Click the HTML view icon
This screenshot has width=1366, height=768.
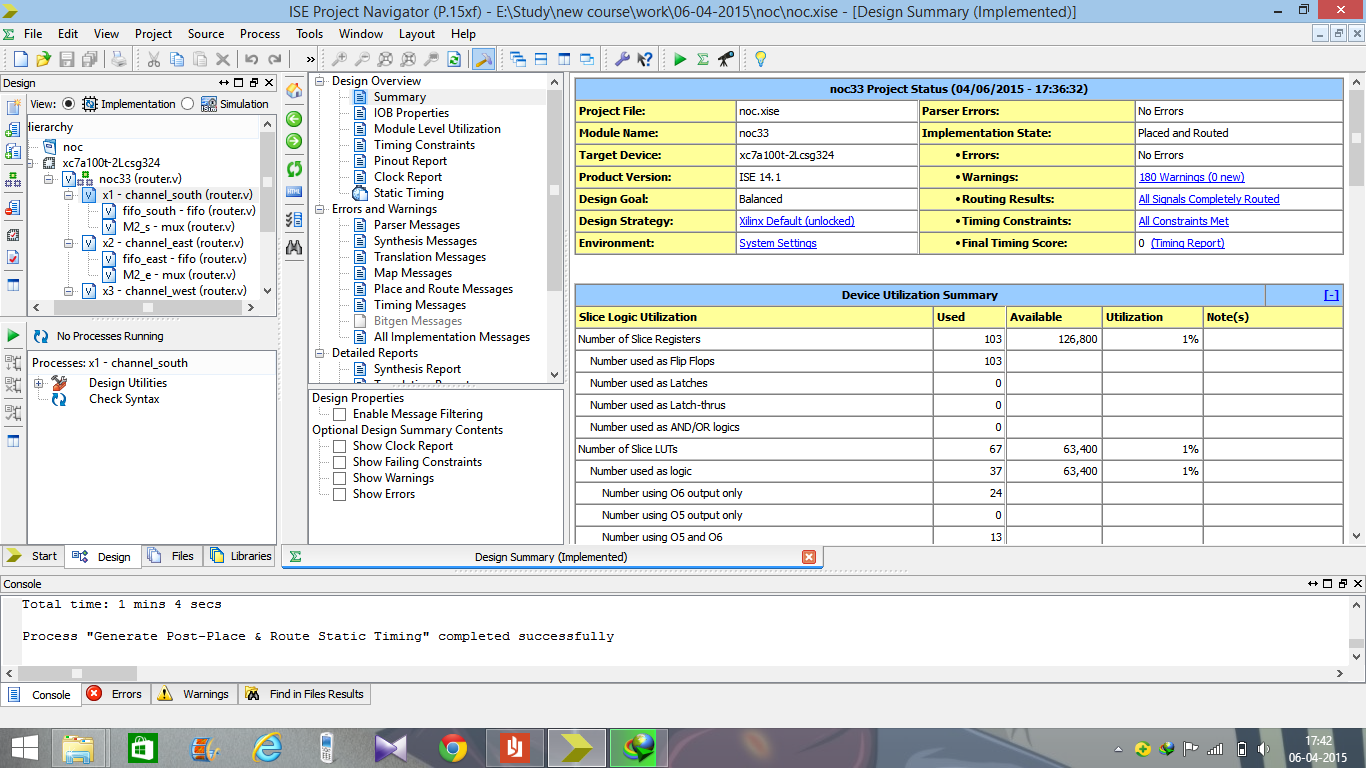coord(294,191)
